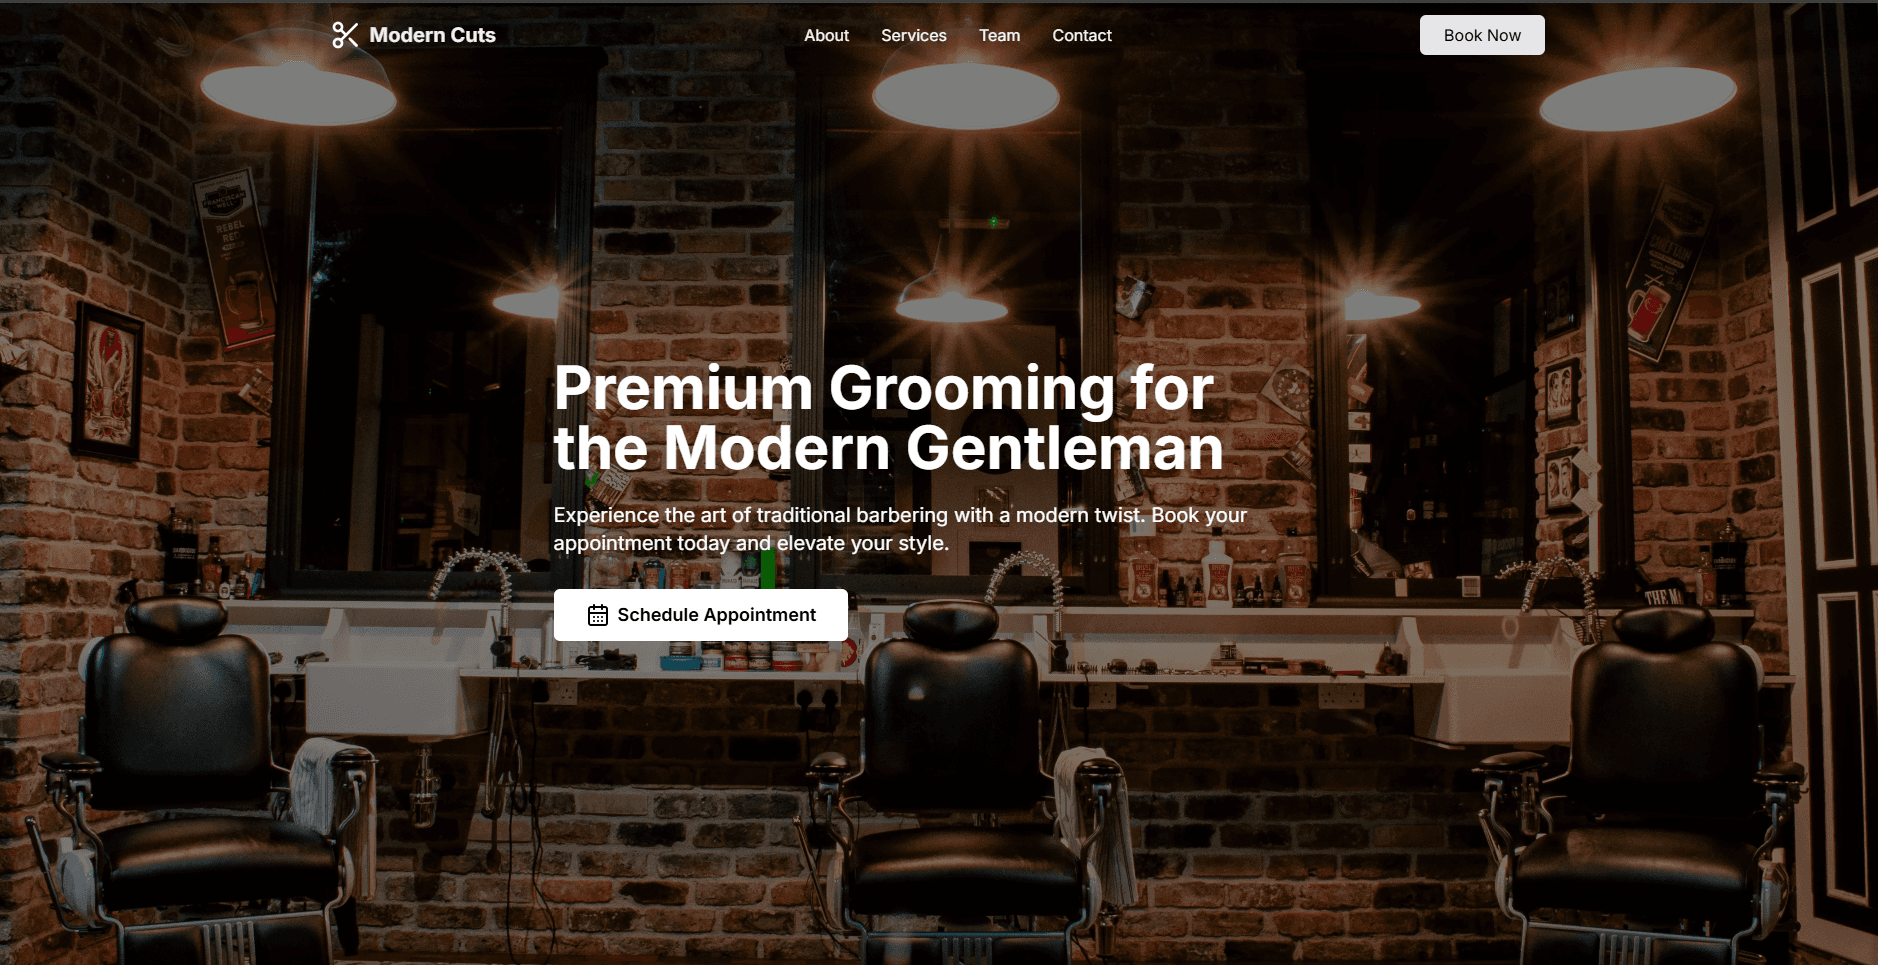
Task: Click the 'Experience the art' description paragraph
Action: 900,529
